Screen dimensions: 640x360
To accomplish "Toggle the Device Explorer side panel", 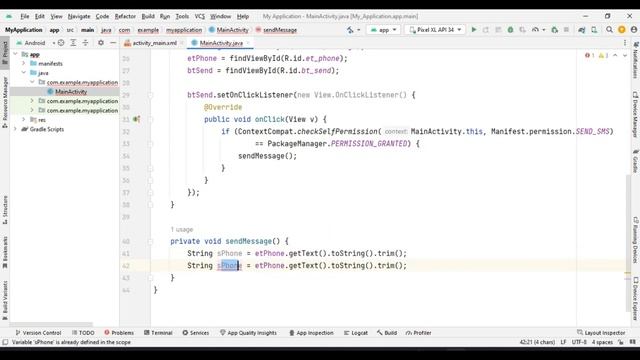I will click(x=636, y=299).
